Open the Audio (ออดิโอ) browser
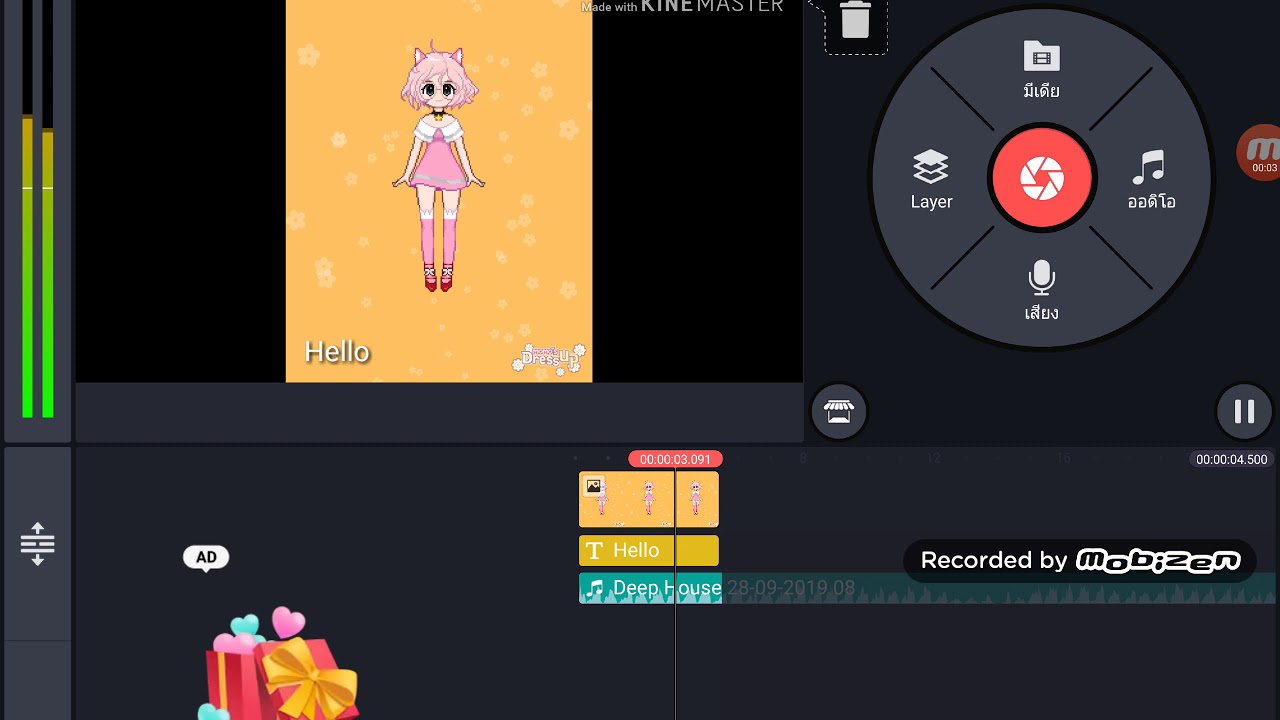Screen dimensions: 1280x720 click(x=1151, y=180)
